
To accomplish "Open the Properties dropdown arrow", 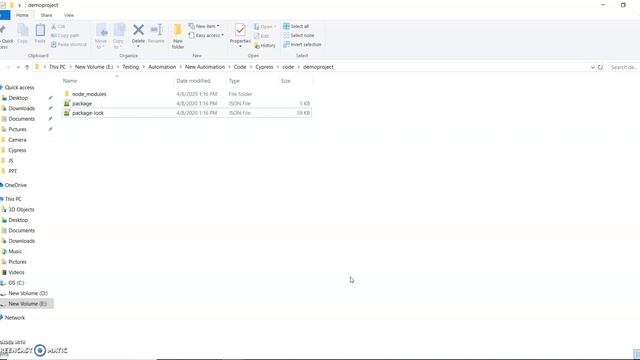I will click(240, 47).
